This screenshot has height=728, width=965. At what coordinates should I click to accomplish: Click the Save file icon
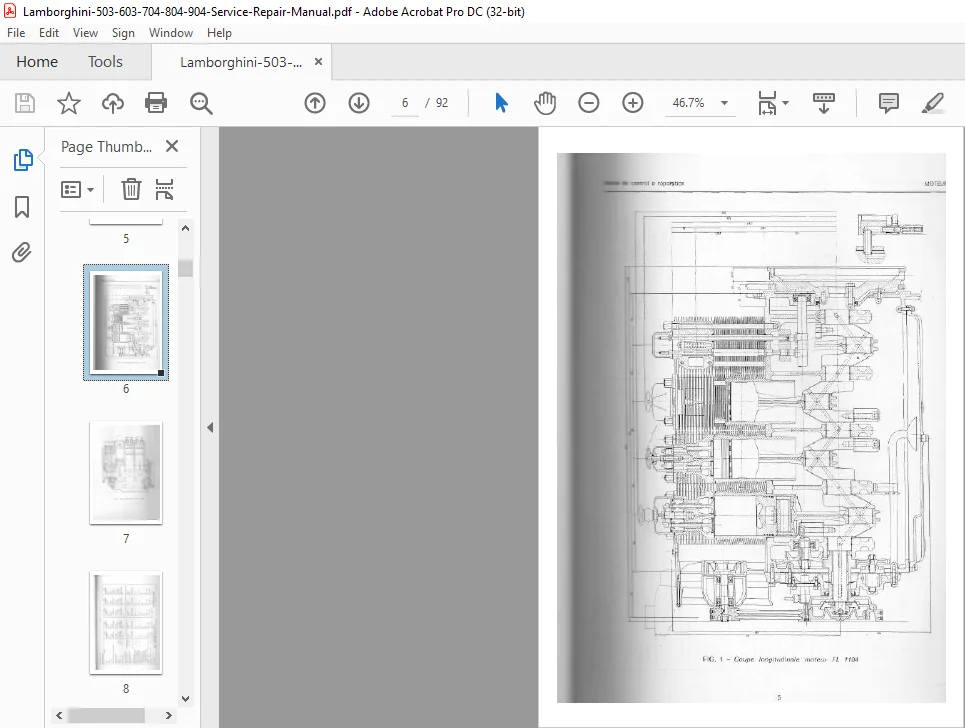[25, 103]
